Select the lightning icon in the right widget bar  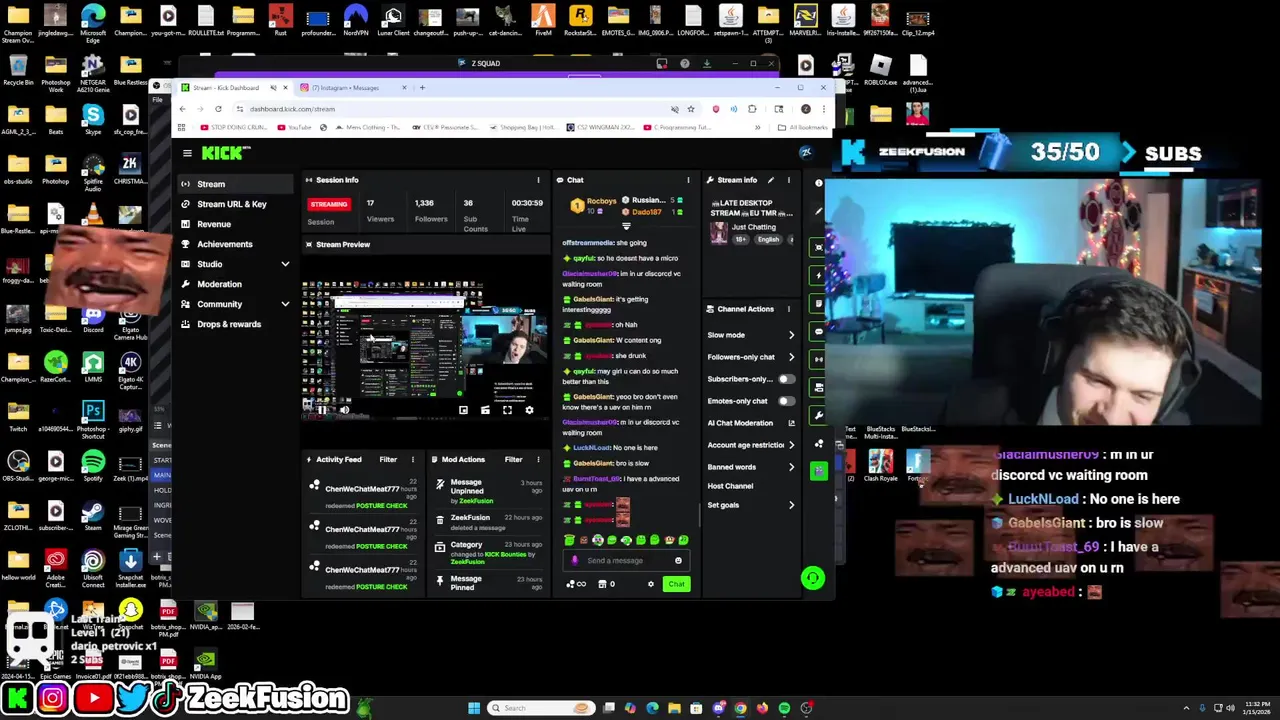(x=819, y=275)
